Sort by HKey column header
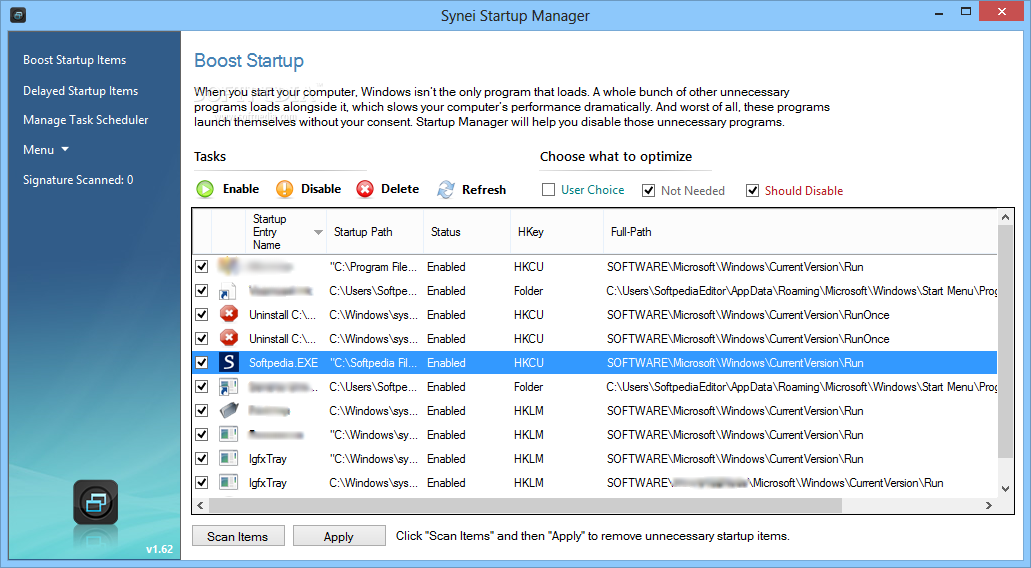This screenshot has width=1031, height=568. coord(557,231)
